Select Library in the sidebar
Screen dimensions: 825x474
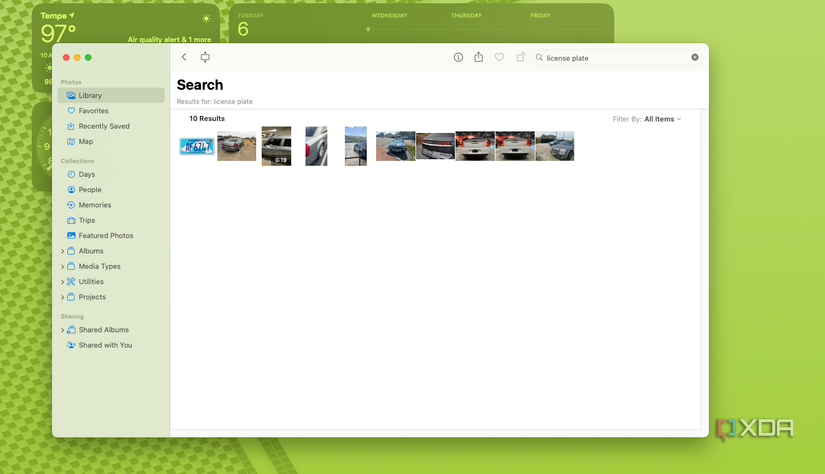coord(111,95)
